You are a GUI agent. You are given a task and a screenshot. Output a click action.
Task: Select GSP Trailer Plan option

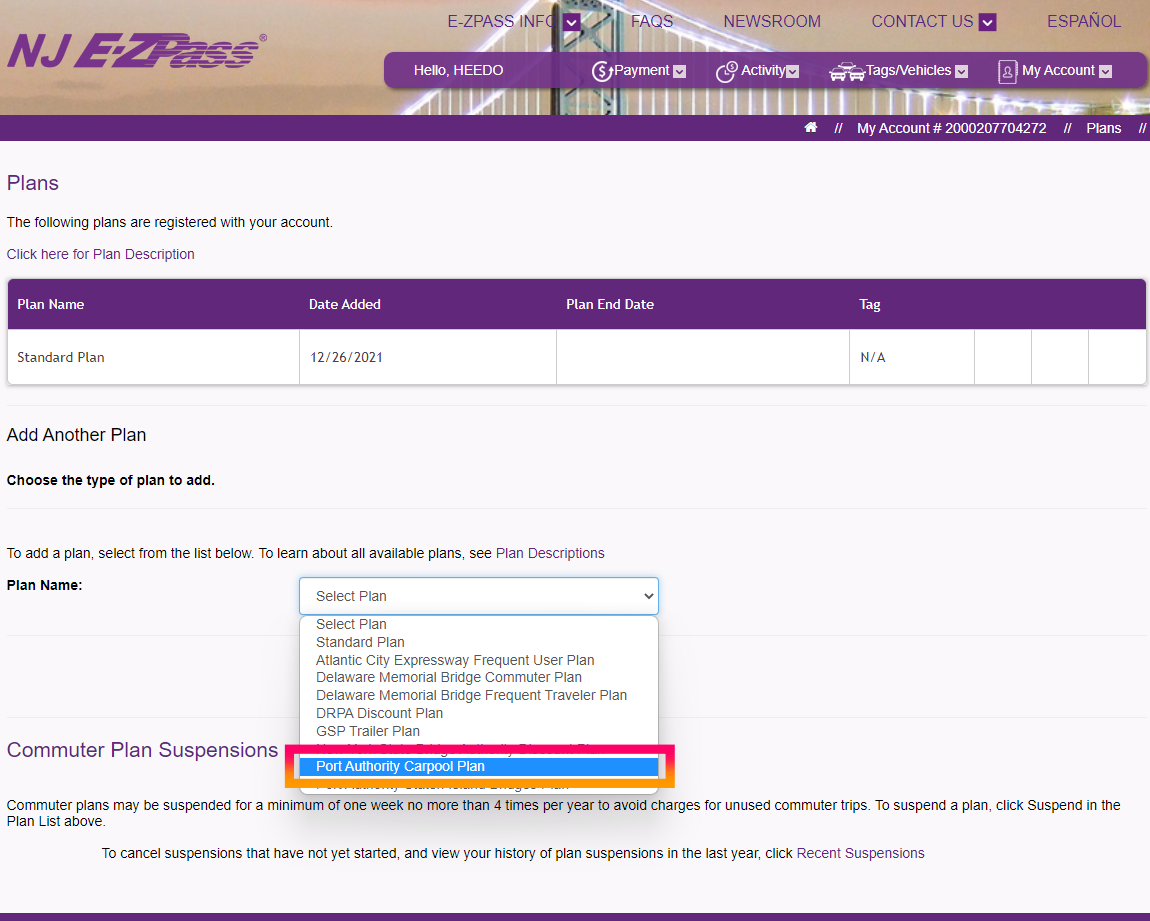tap(478, 731)
